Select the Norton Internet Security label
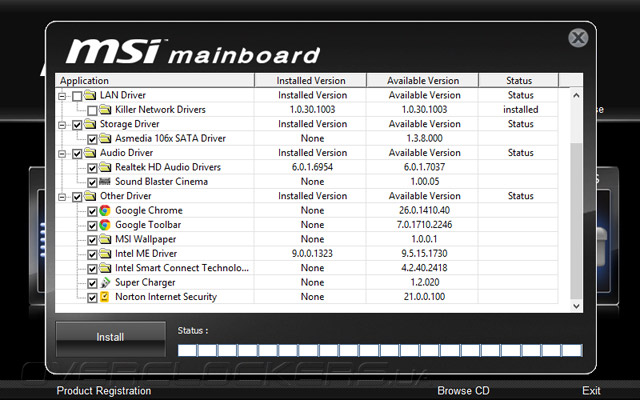The width and height of the screenshot is (640, 400). [166, 297]
